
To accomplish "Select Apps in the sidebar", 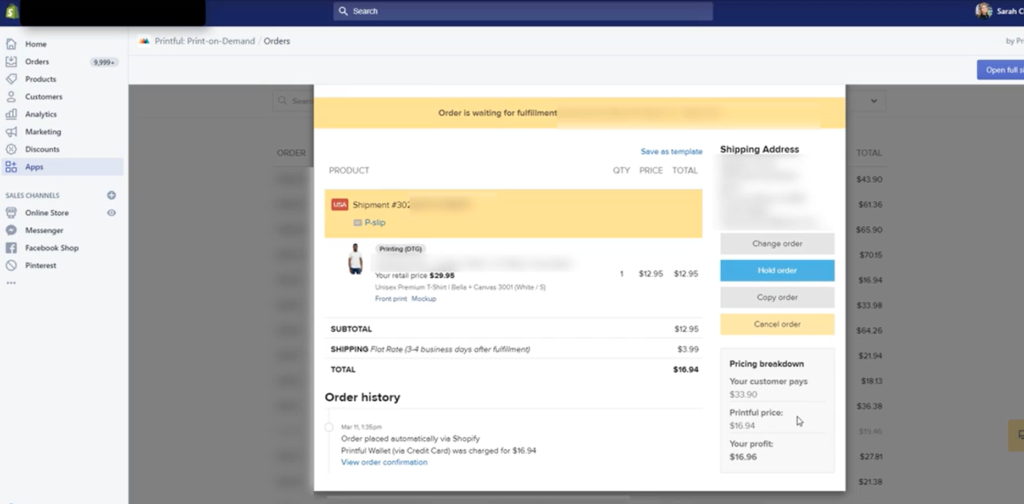I will pos(34,167).
